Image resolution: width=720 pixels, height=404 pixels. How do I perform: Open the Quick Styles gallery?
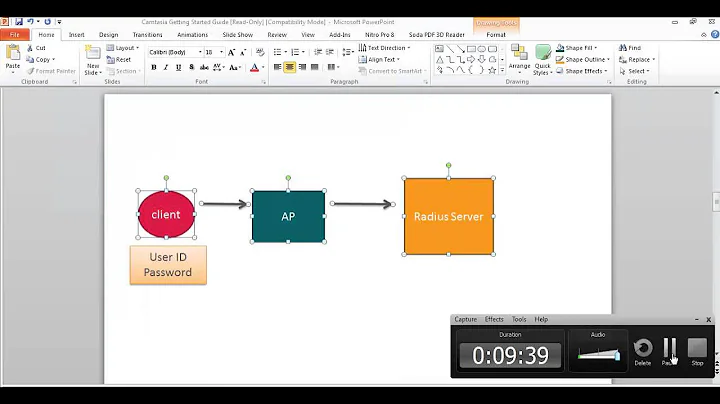click(543, 60)
